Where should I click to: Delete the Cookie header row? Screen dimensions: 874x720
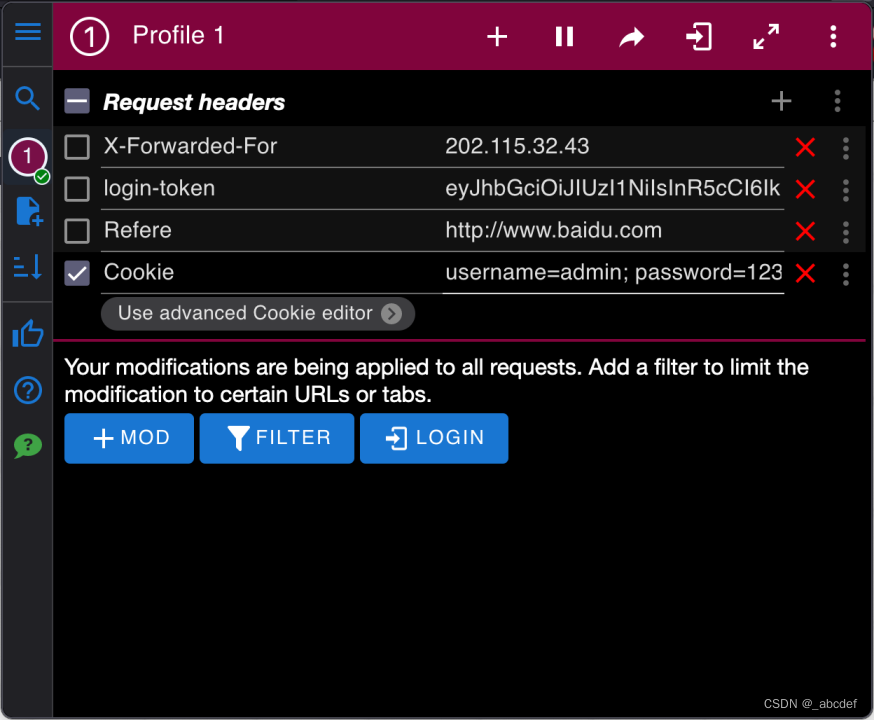coord(805,273)
